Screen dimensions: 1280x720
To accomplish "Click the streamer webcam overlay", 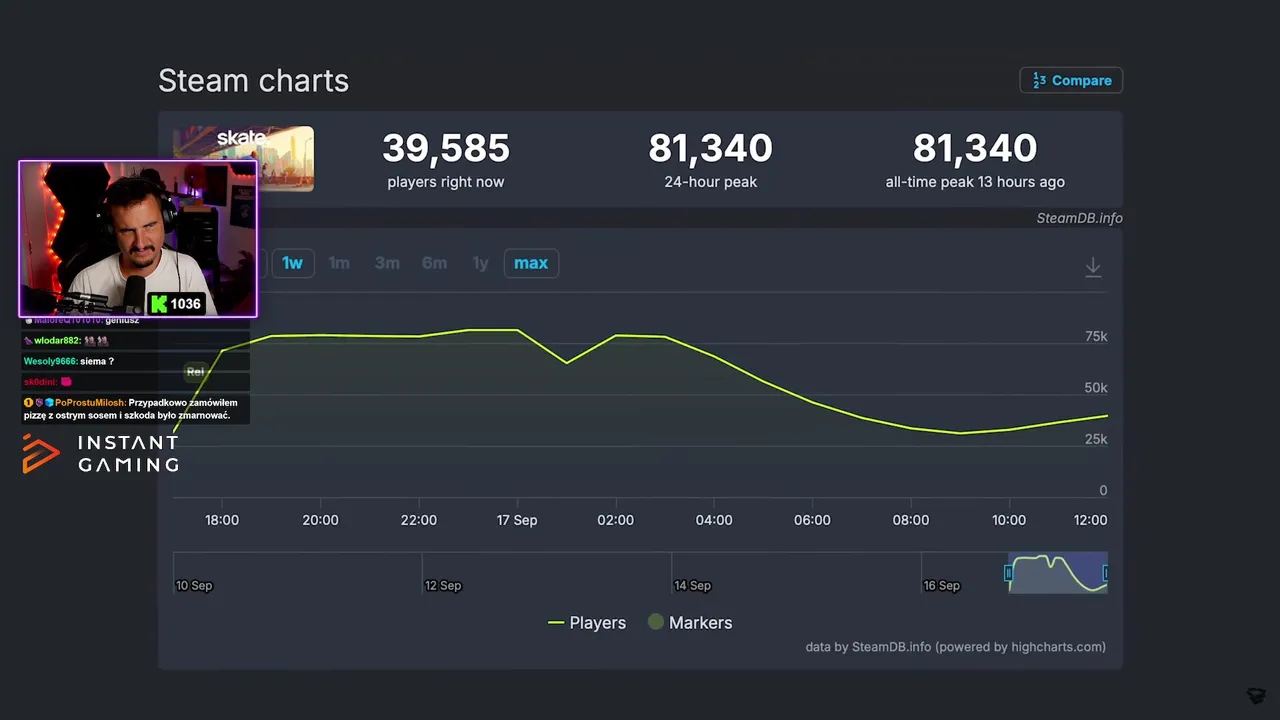I will tap(138, 239).
